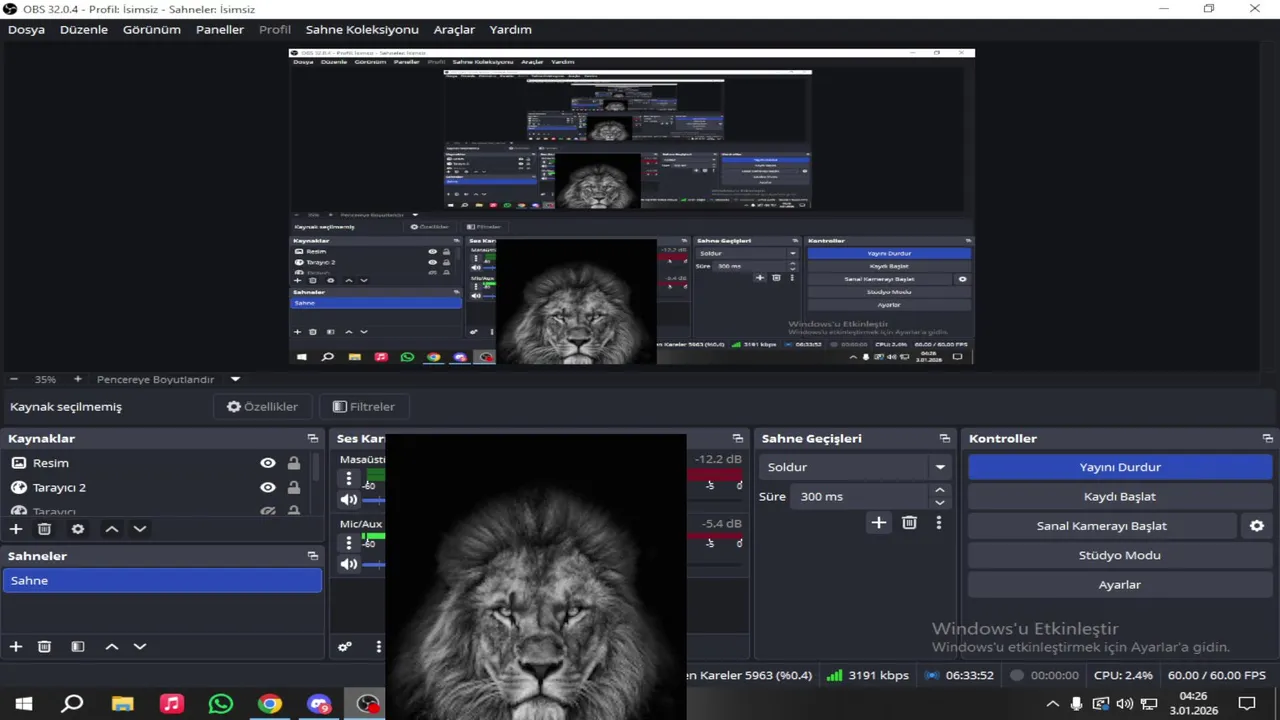Click Sanal Kamerayı Başlat button

[1102, 526]
